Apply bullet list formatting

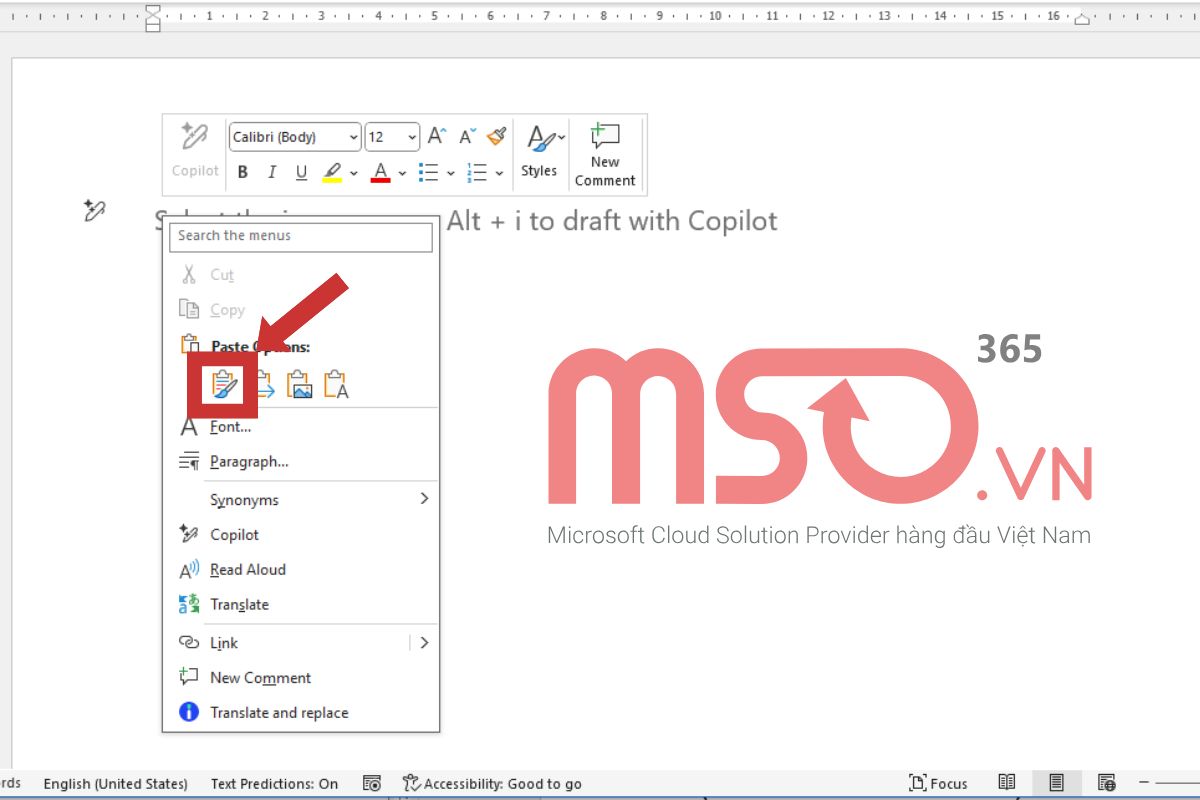(429, 173)
